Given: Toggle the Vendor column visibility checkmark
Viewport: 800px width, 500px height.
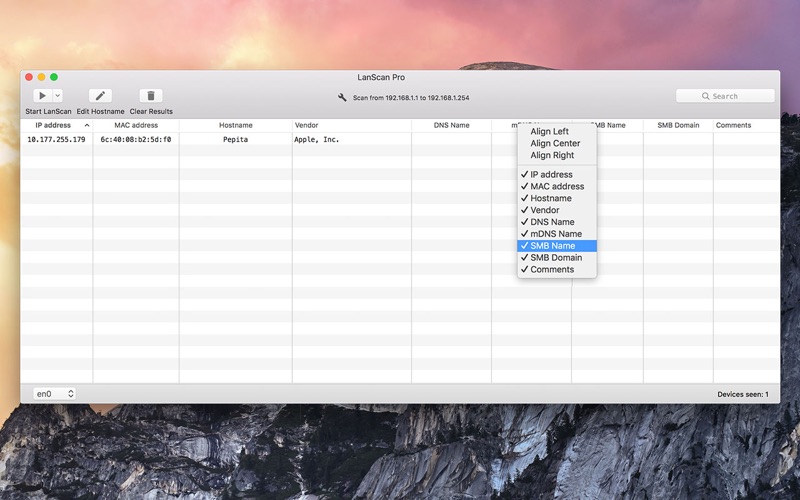Looking at the screenshot, I should tap(544, 210).
